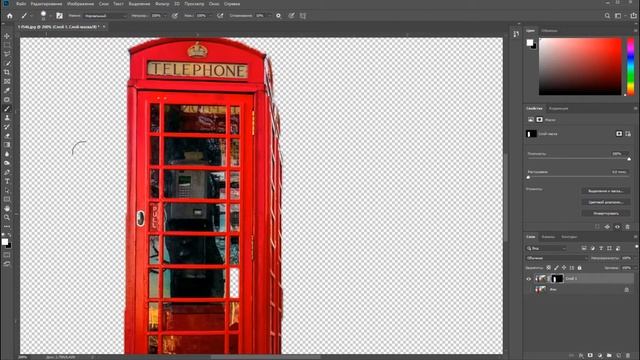The image size is (640, 360).
Task: Open the brush settings panel icon
Action: [60, 16]
